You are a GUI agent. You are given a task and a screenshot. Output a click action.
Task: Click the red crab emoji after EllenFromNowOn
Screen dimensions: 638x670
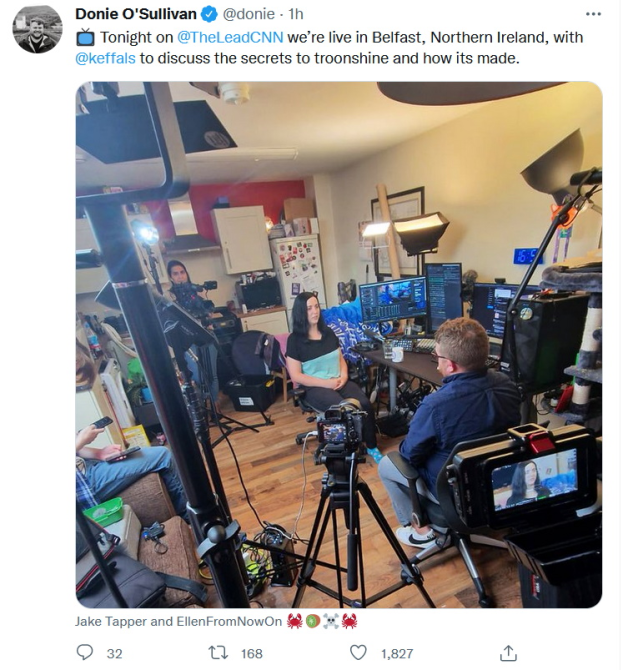tap(294, 621)
